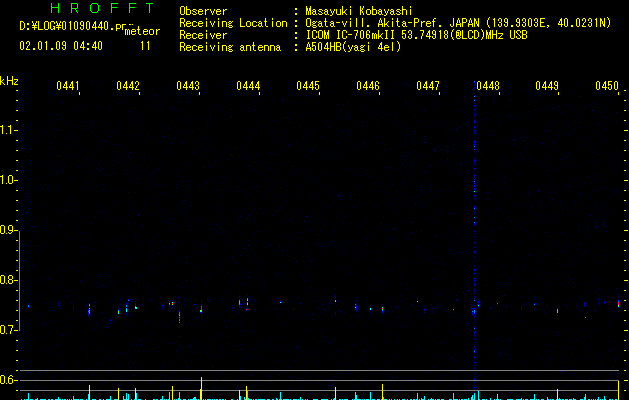The width and height of the screenshot is (629, 400).
Task: Click the 0444 time marker
Action: tap(248, 86)
